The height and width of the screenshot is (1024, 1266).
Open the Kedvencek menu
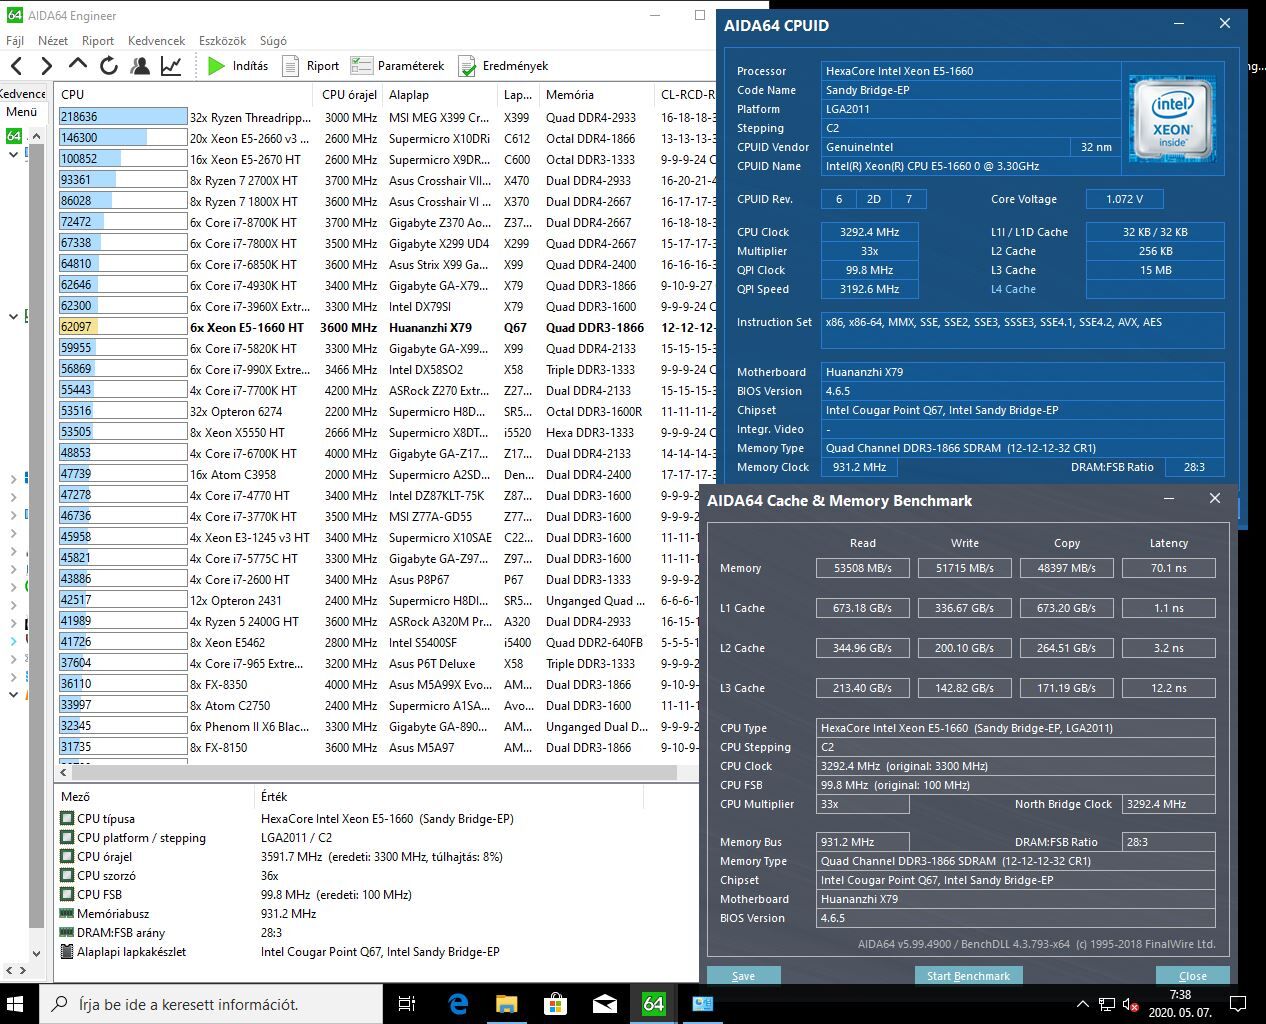pos(156,41)
